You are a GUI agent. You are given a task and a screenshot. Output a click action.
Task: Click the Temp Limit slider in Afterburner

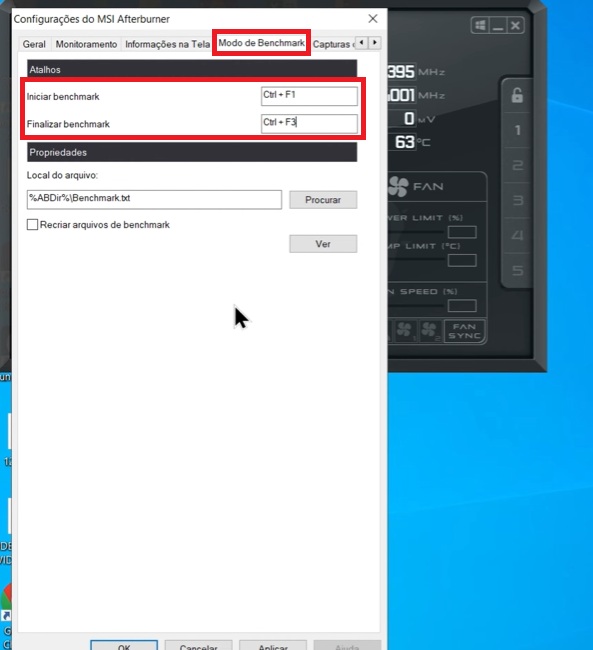point(416,260)
